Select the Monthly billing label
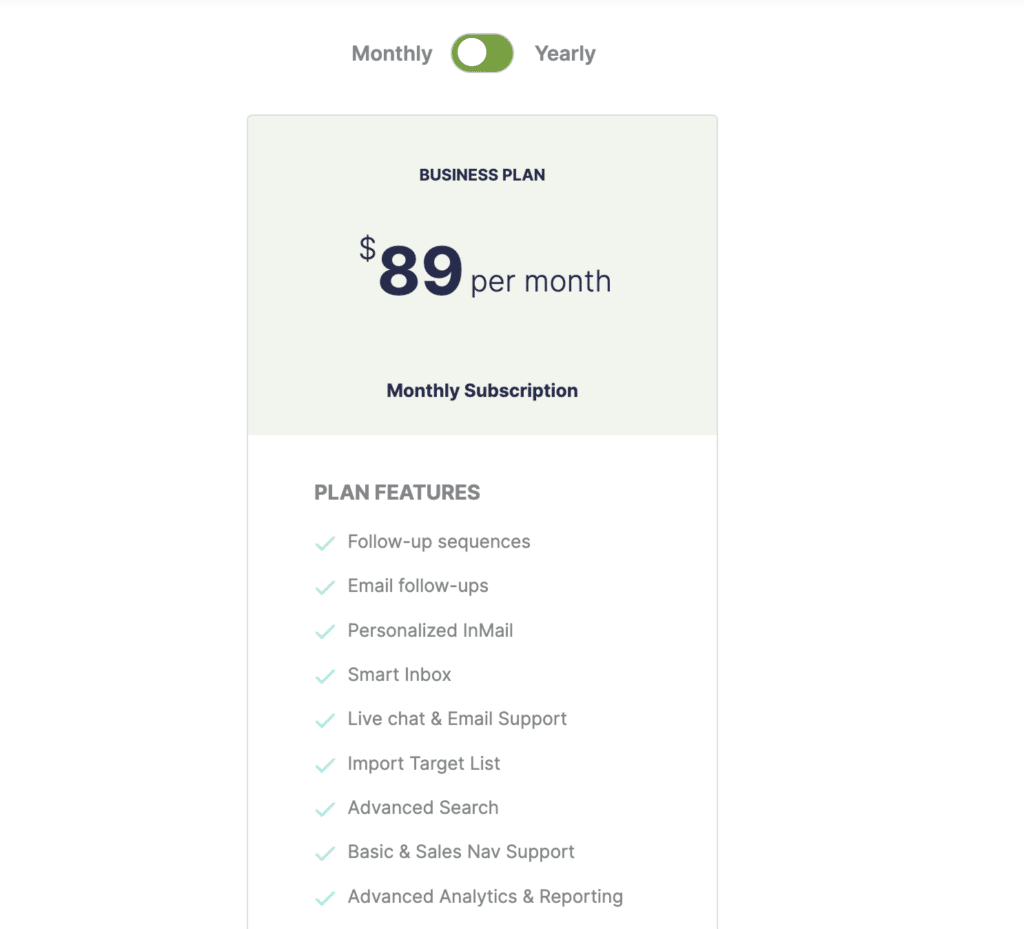 click(x=392, y=54)
